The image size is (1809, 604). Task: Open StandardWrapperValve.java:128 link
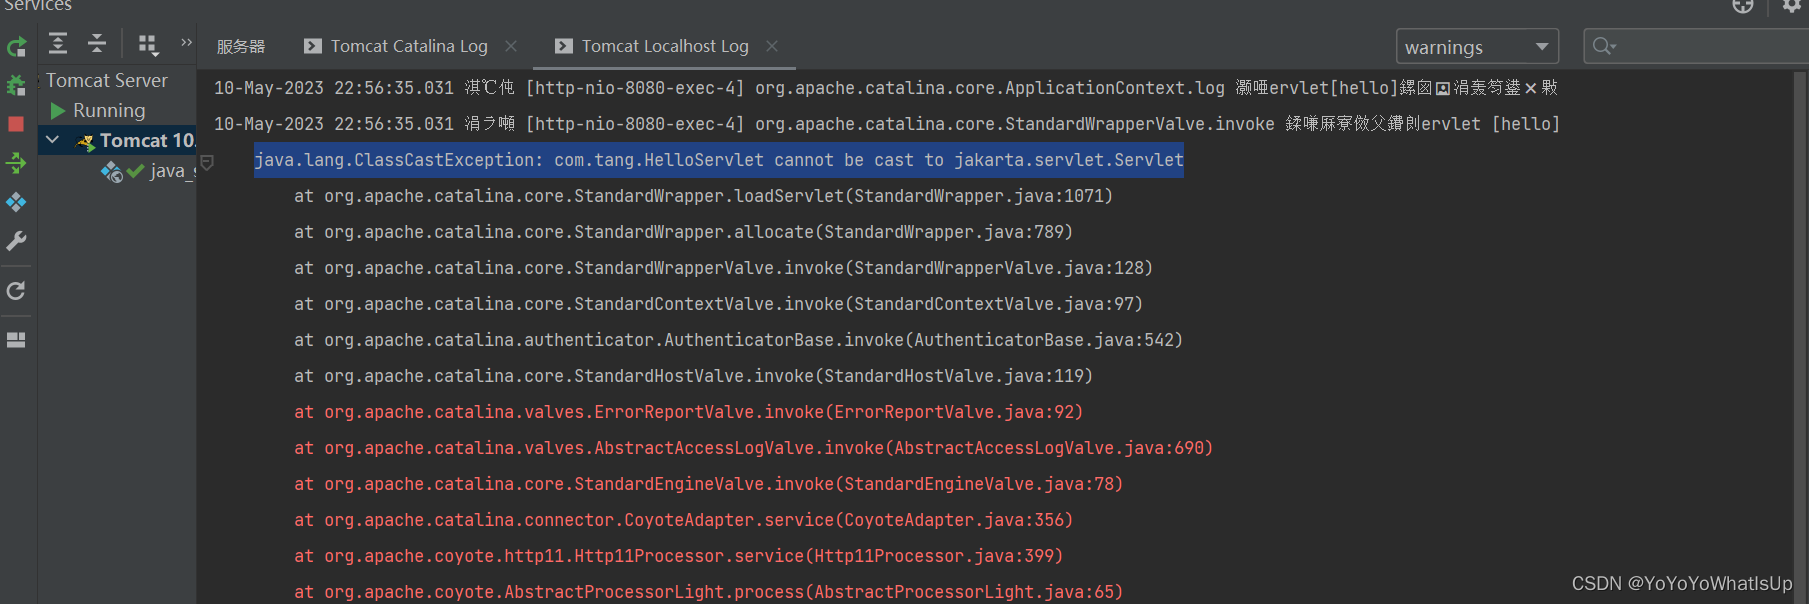click(998, 268)
